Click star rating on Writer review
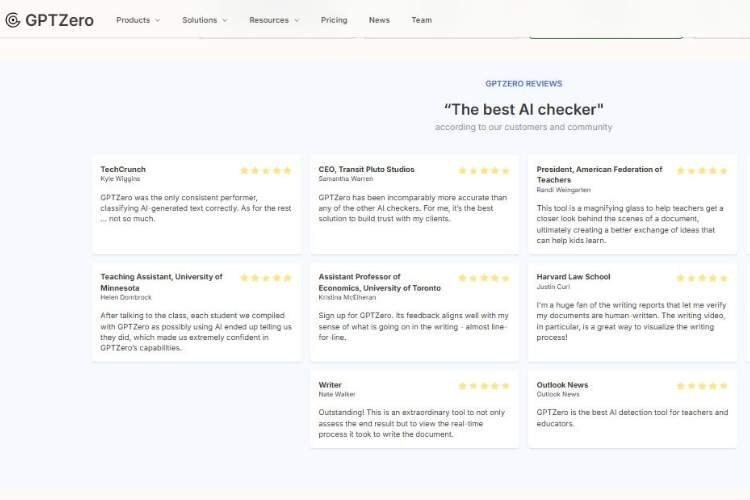 click(484, 386)
